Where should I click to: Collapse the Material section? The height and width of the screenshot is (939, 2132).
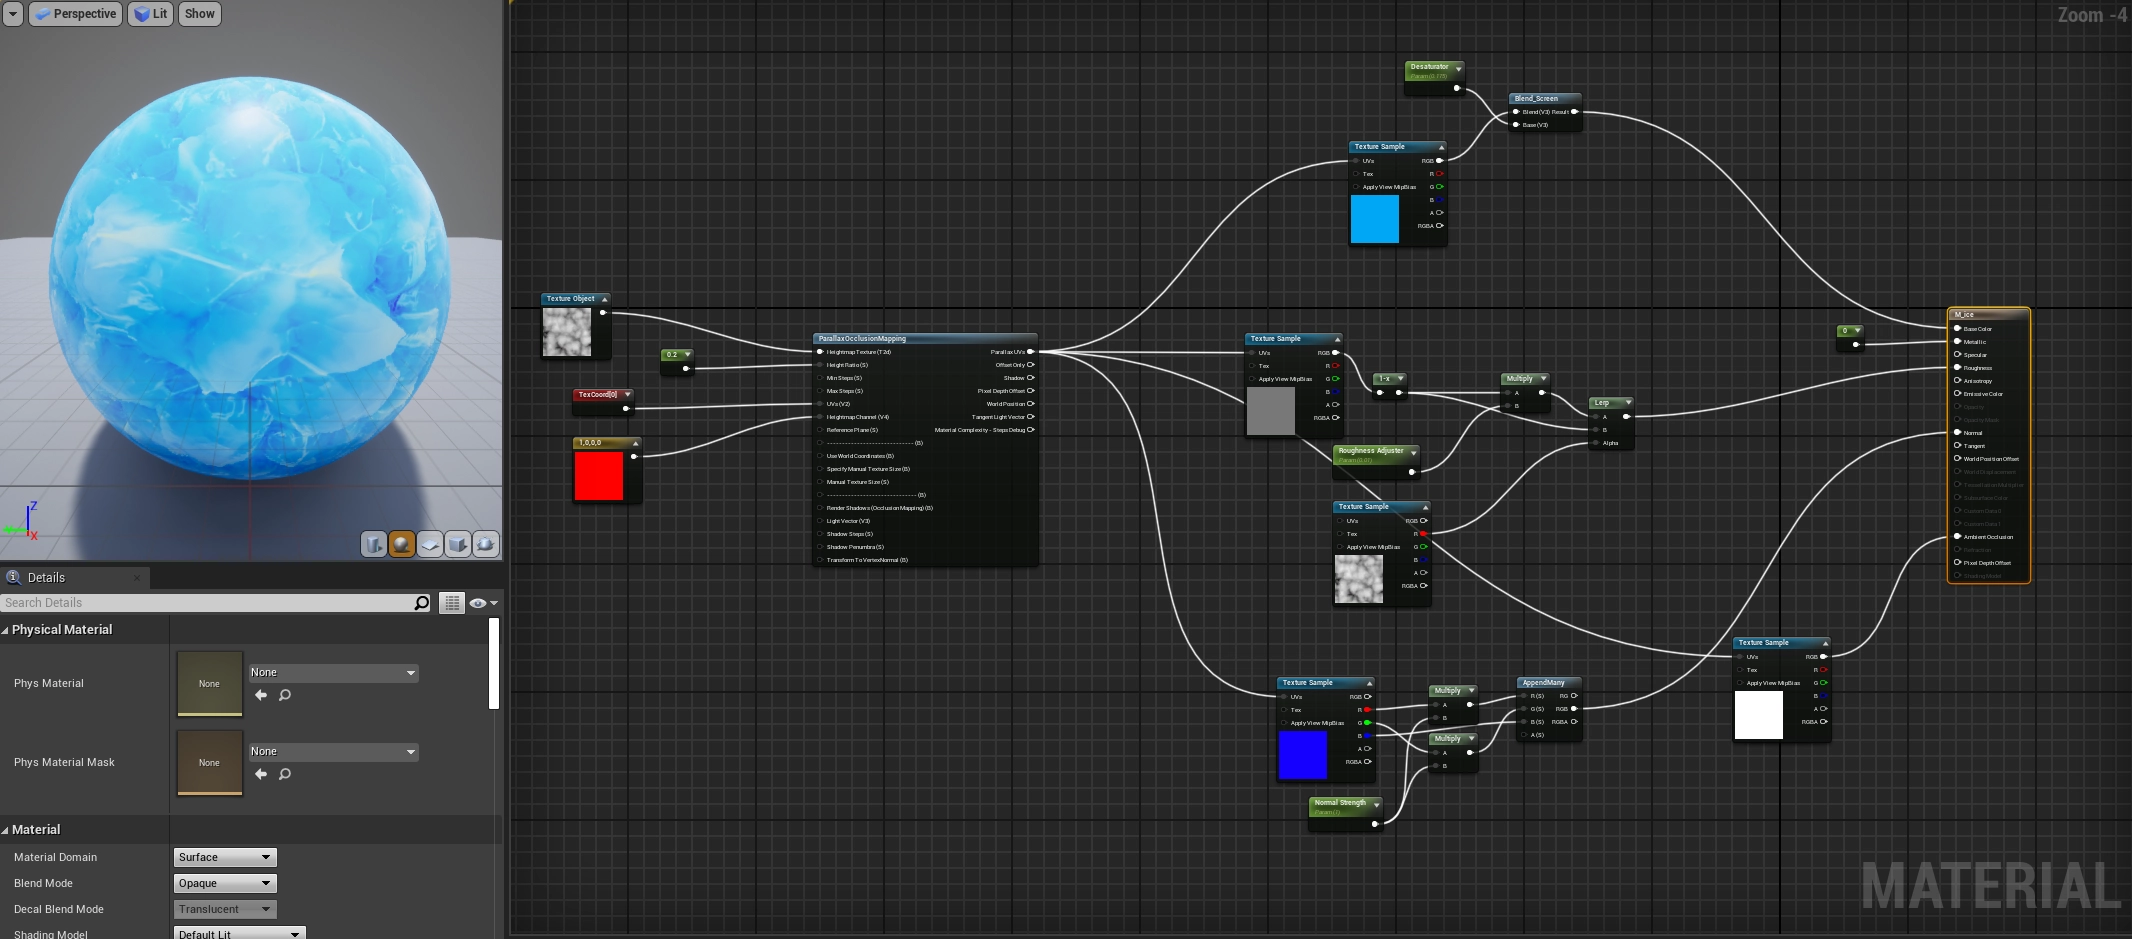coord(6,830)
